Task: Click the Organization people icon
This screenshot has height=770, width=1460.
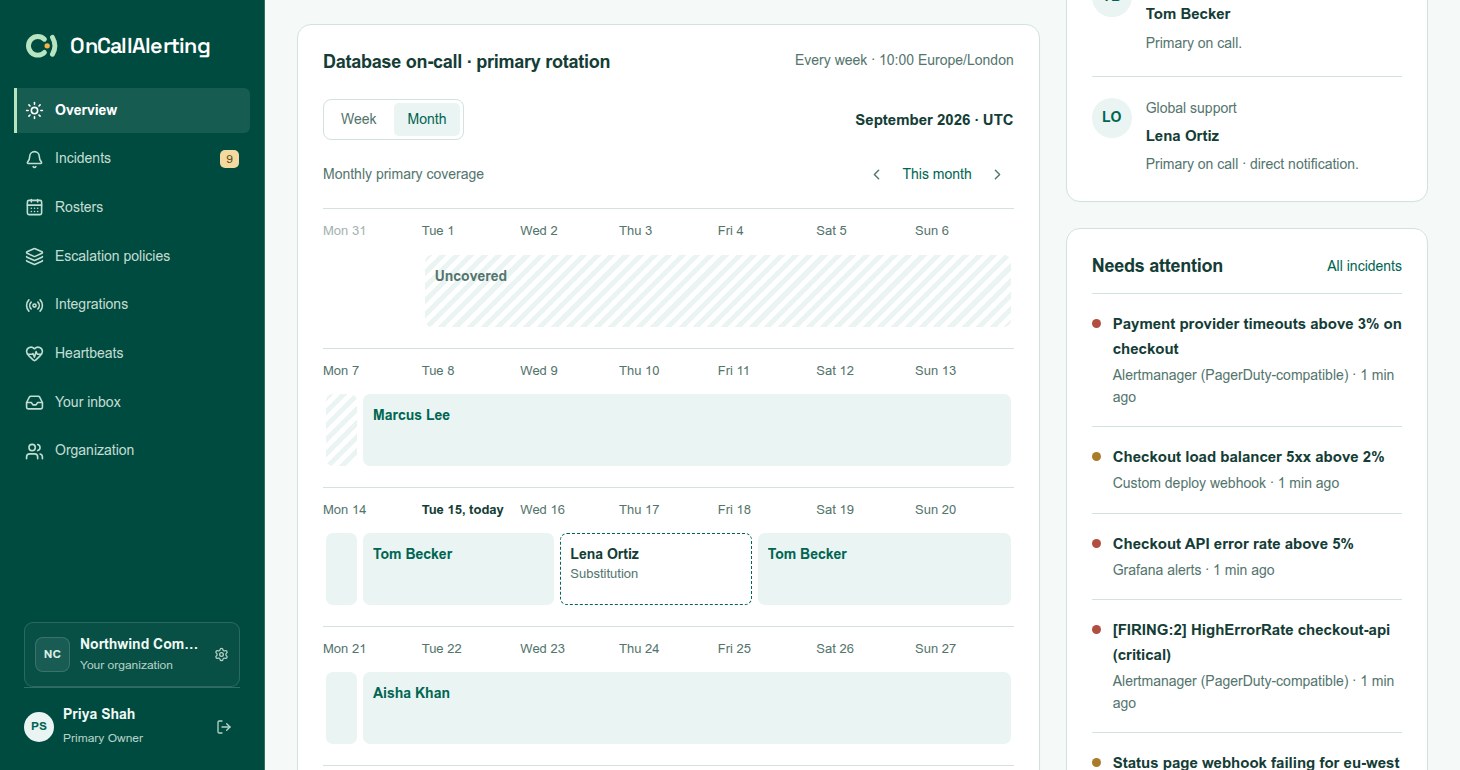Action: pos(35,451)
